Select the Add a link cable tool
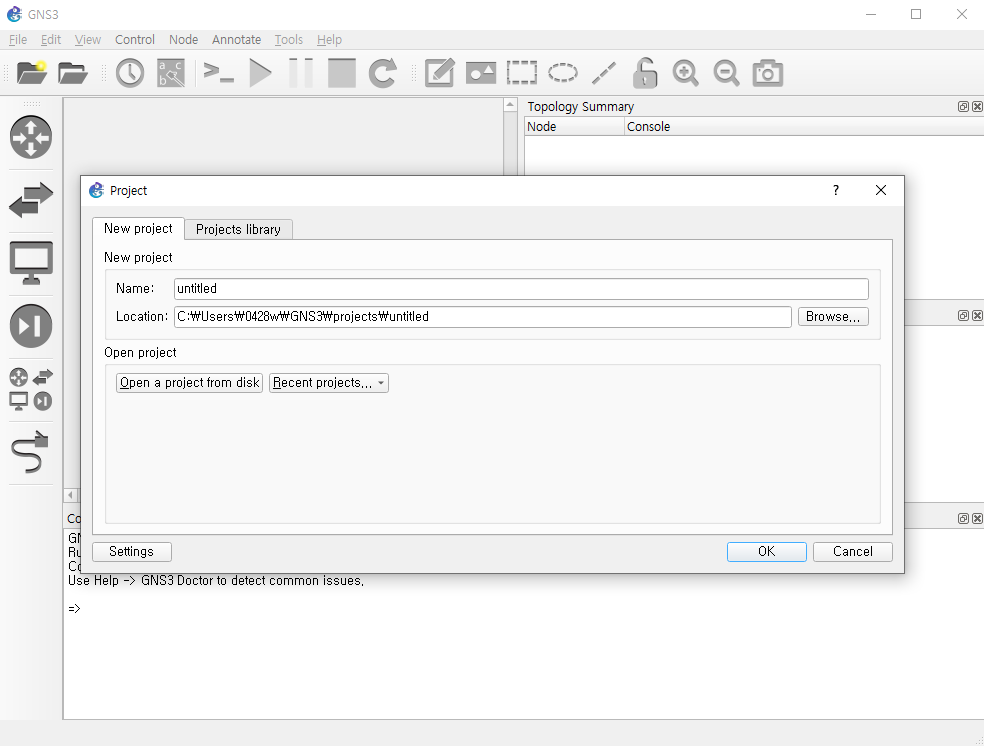This screenshot has width=984, height=746. (x=29, y=452)
